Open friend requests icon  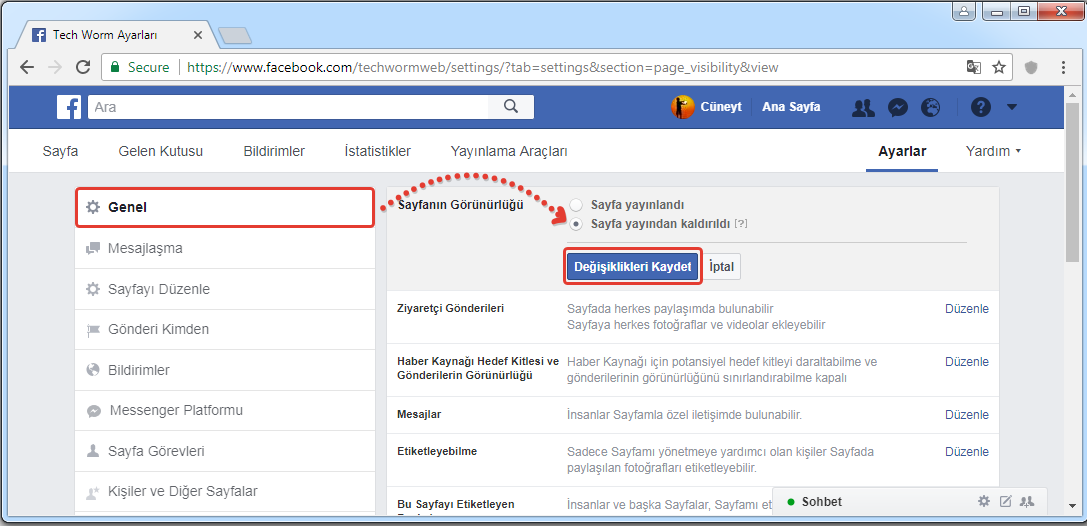[x=863, y=107]
